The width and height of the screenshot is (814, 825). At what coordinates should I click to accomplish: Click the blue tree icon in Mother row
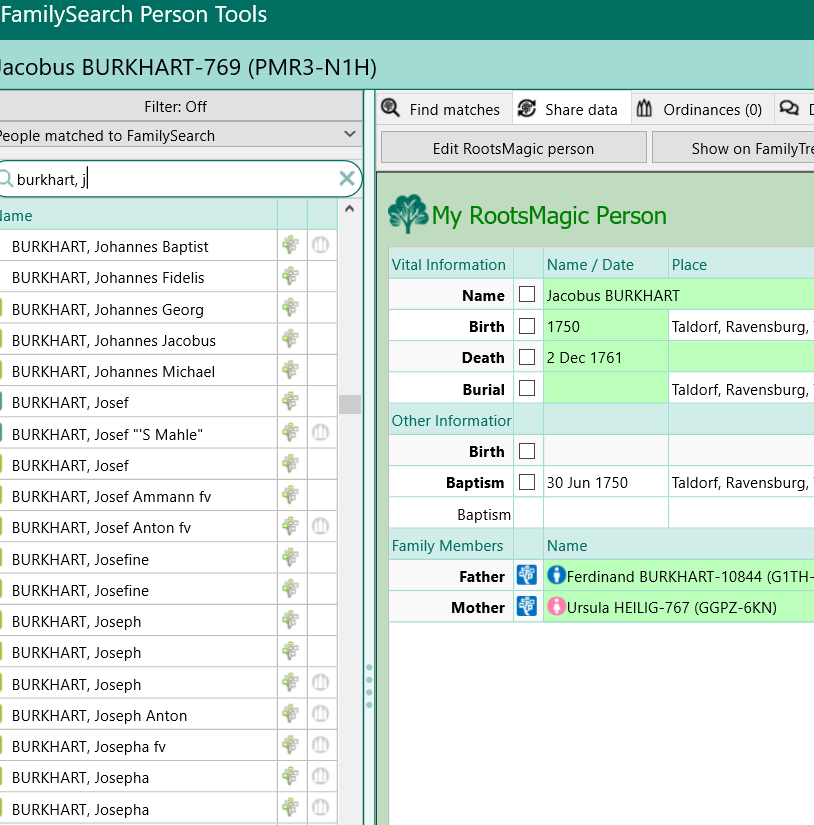click(x=527, y=606)
